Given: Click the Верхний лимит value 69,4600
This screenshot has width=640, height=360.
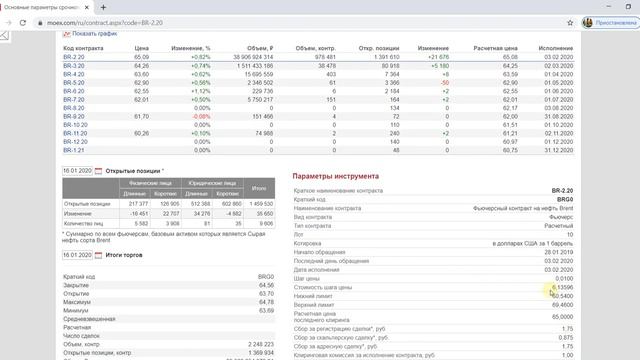Looking at the screenshot, I should (x=562, y=305).
